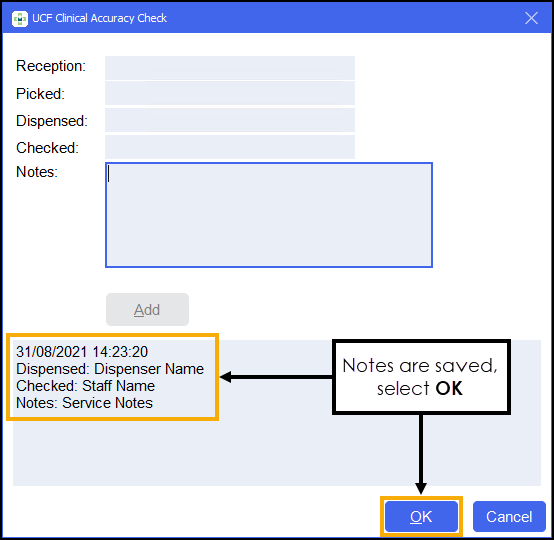The height and width of the screenshot is (540, 554).
Task: Click the pharmacy app icon in title bar
Action: (x=19, y=18)
